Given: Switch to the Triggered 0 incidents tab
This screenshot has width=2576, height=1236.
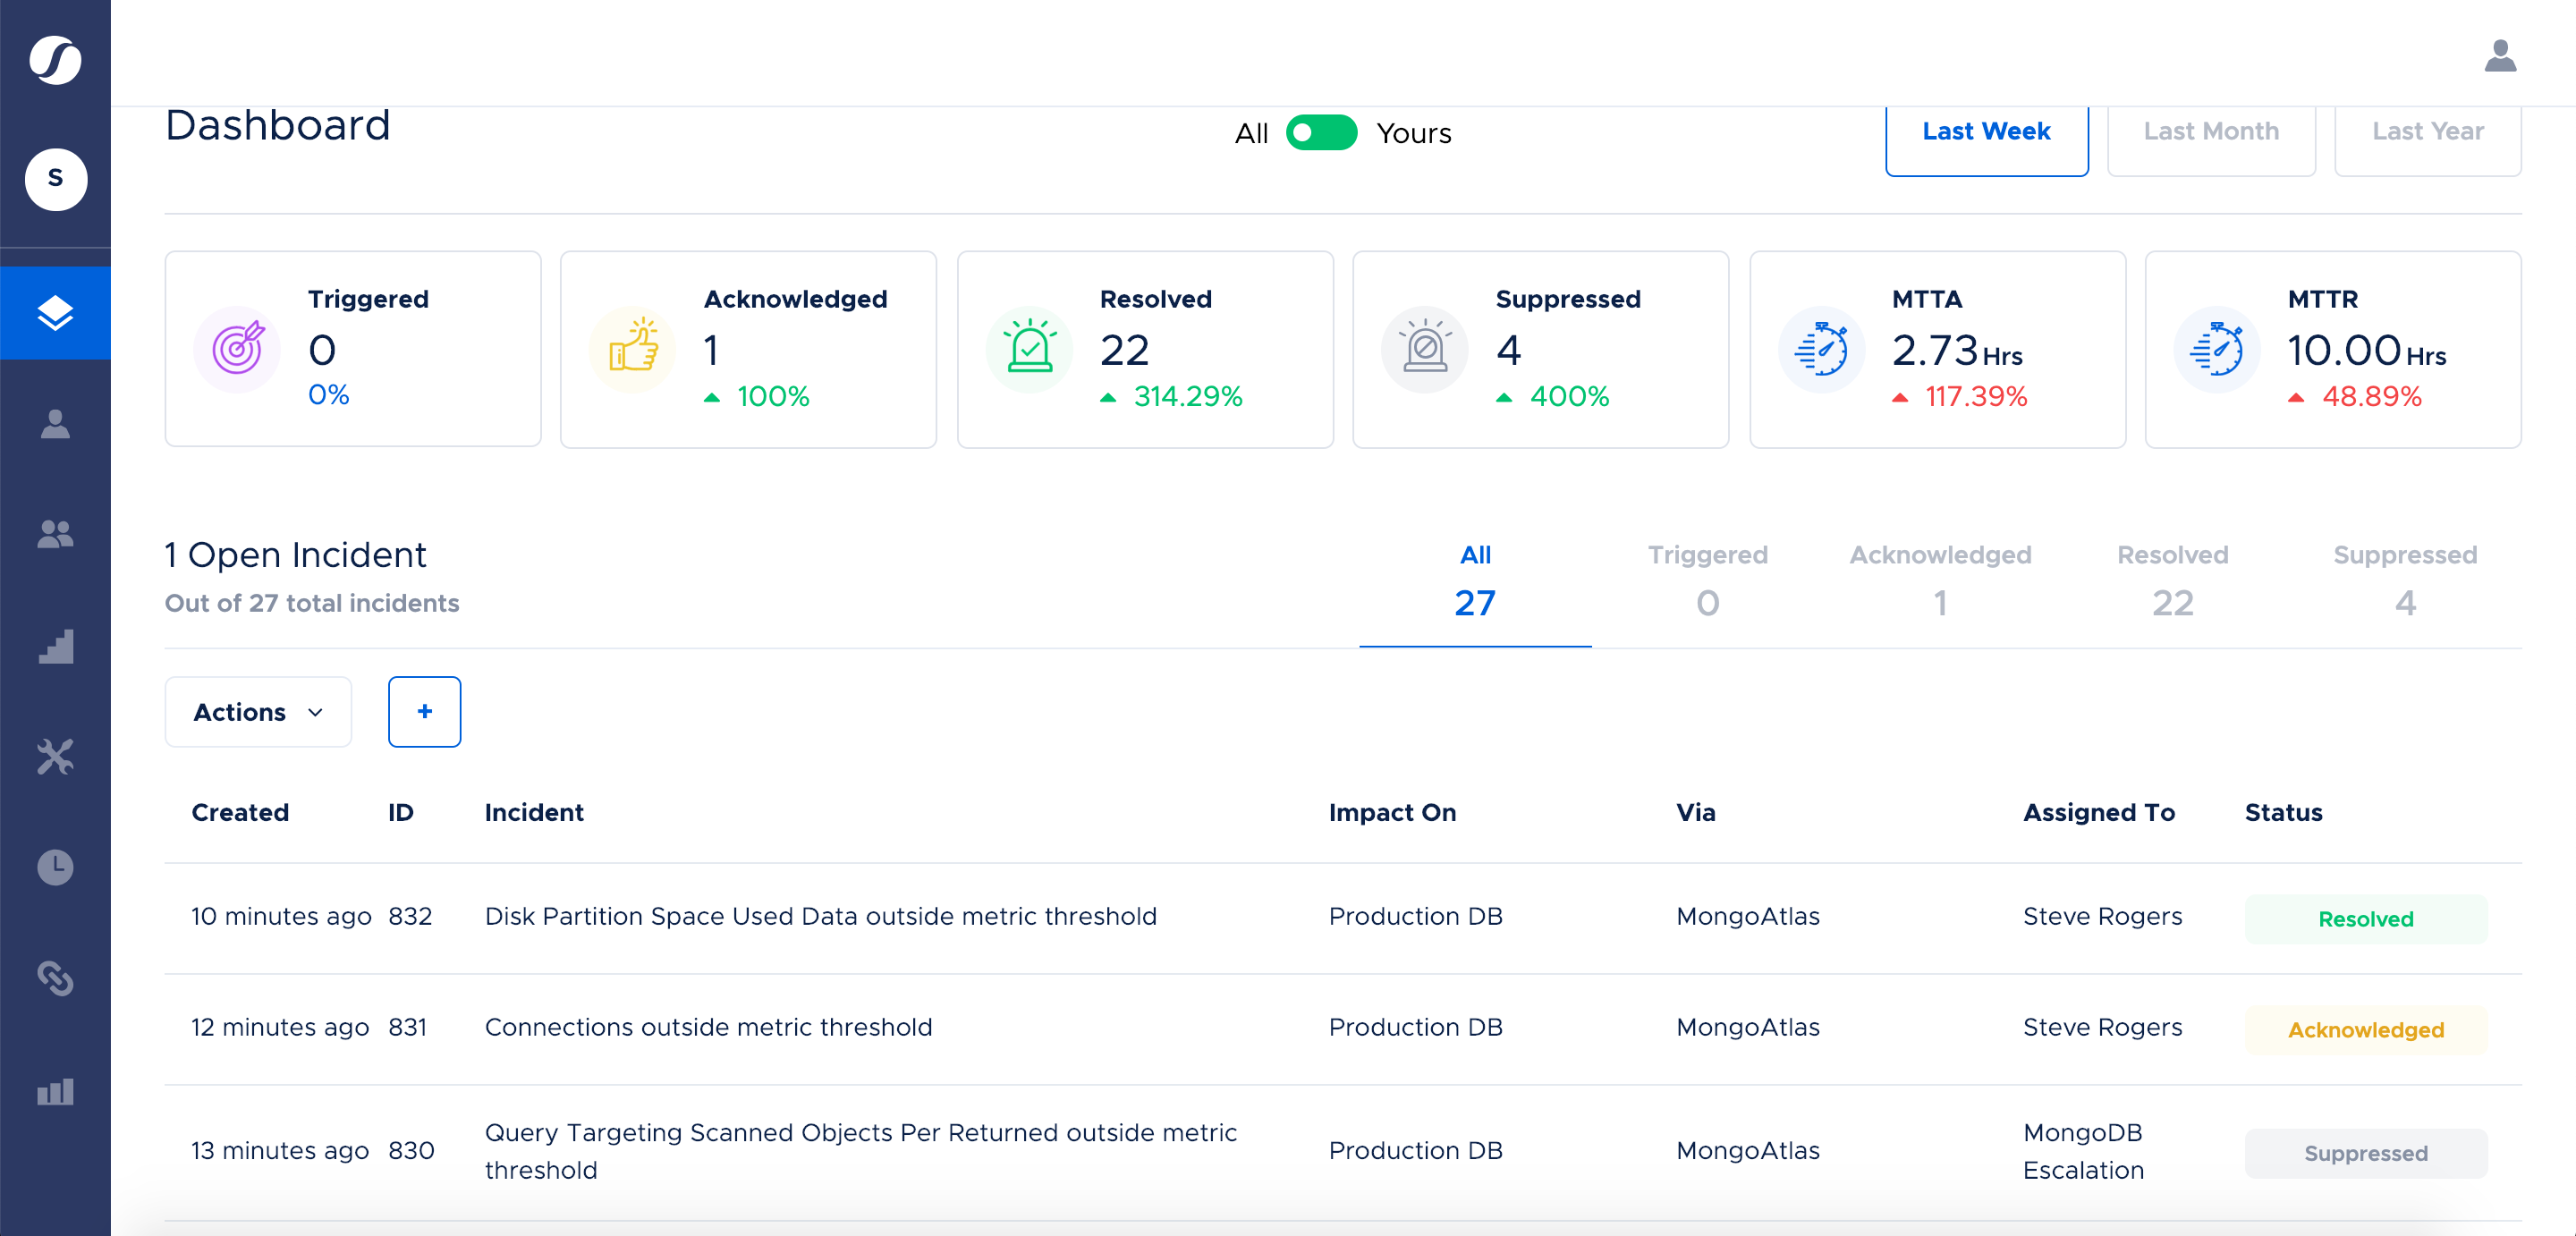Looking at the screenshot, I should point(1707,582).
